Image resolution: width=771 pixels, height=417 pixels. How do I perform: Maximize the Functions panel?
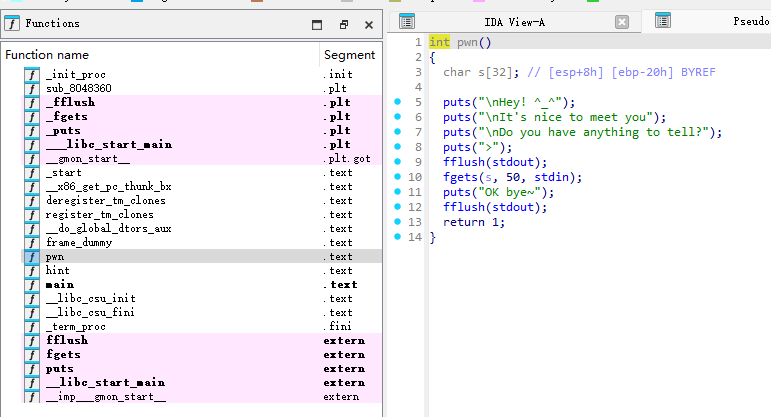(317, 24)
